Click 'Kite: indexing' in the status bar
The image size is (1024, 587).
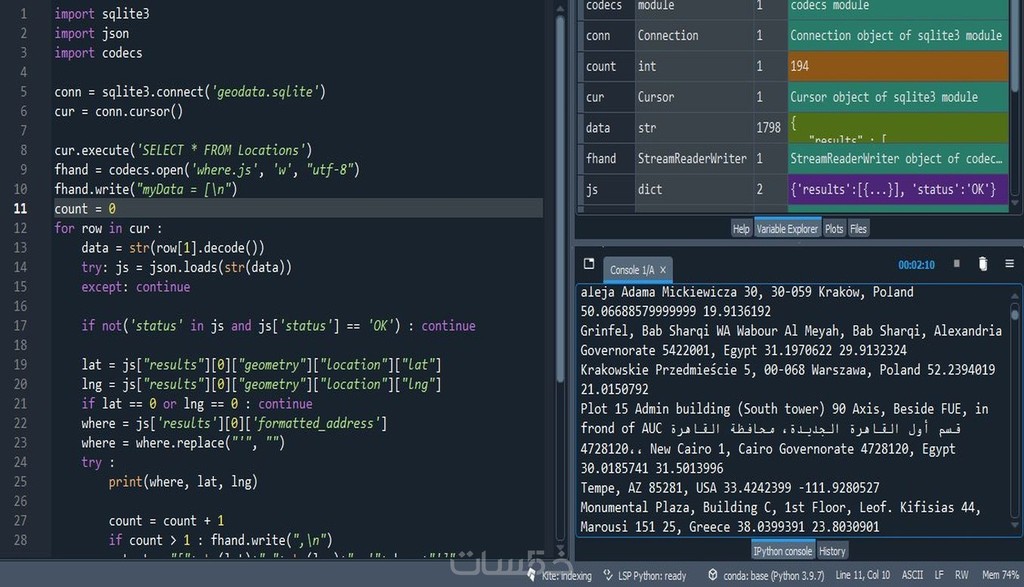click(x=566, y=575)
